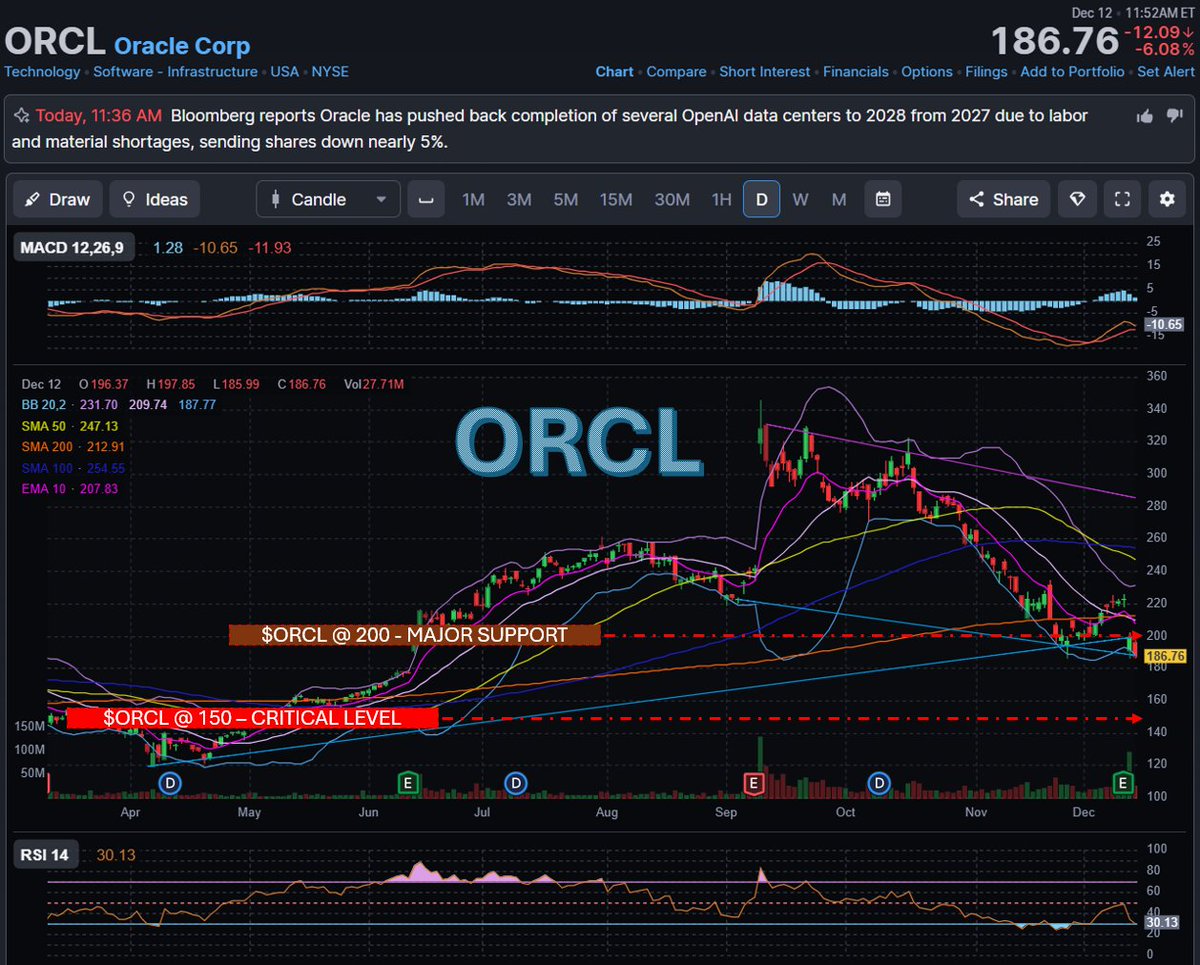Image resolution: width=1200 pixels, height=965 pixels.
Task: Open the Ideas panel
Action: 155,199
